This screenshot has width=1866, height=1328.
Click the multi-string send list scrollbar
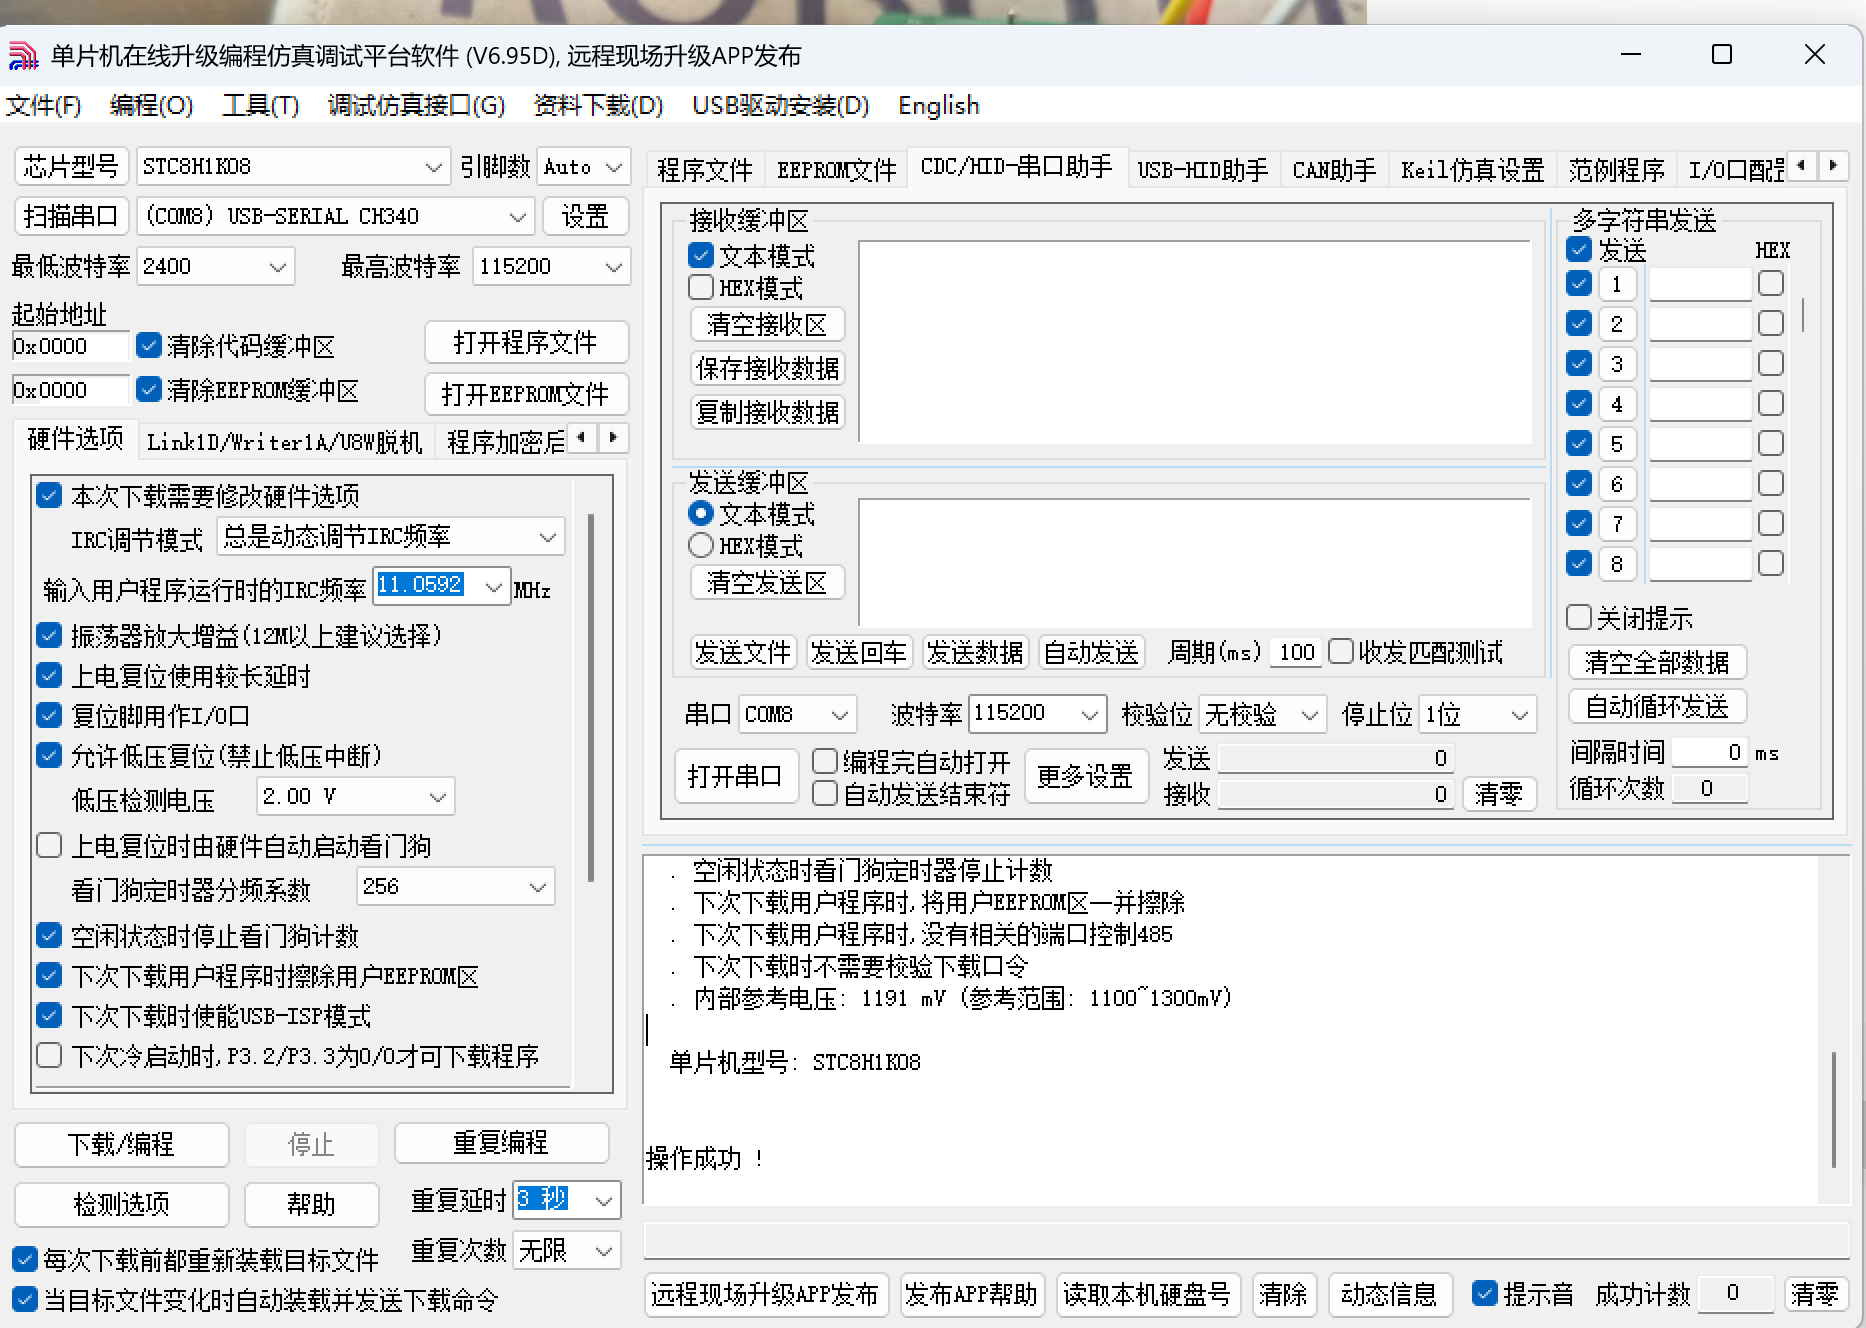click(1803, 314)
